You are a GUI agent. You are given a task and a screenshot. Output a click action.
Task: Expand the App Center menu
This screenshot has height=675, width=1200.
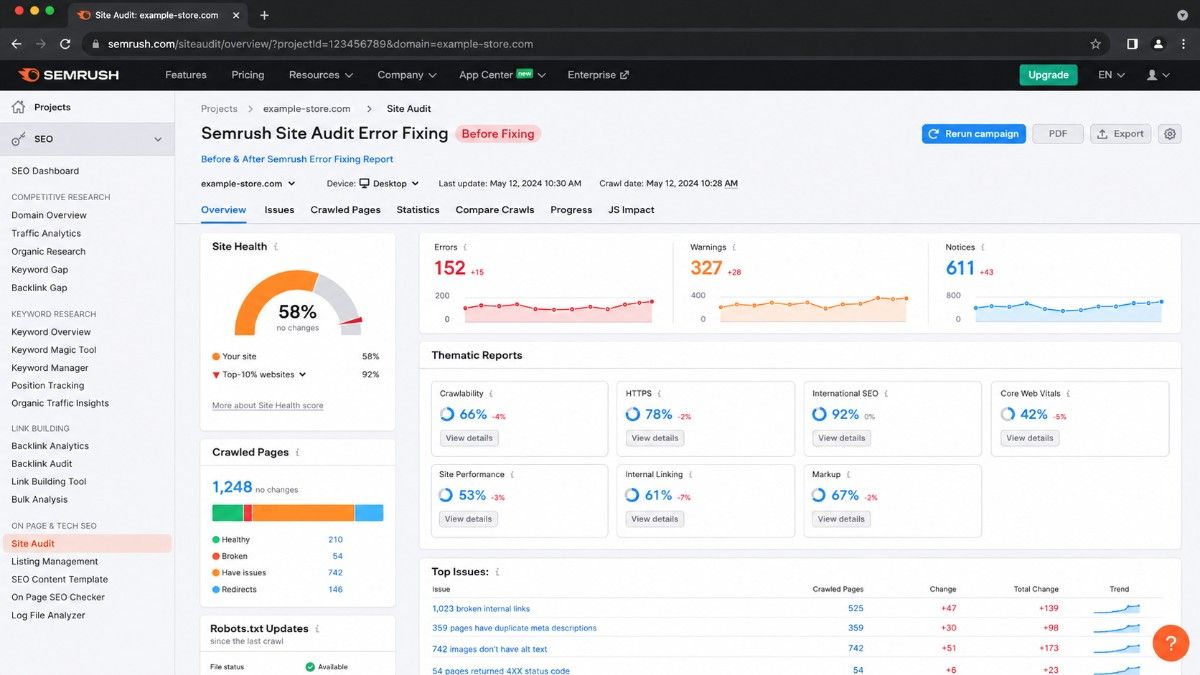coord(502,75)
